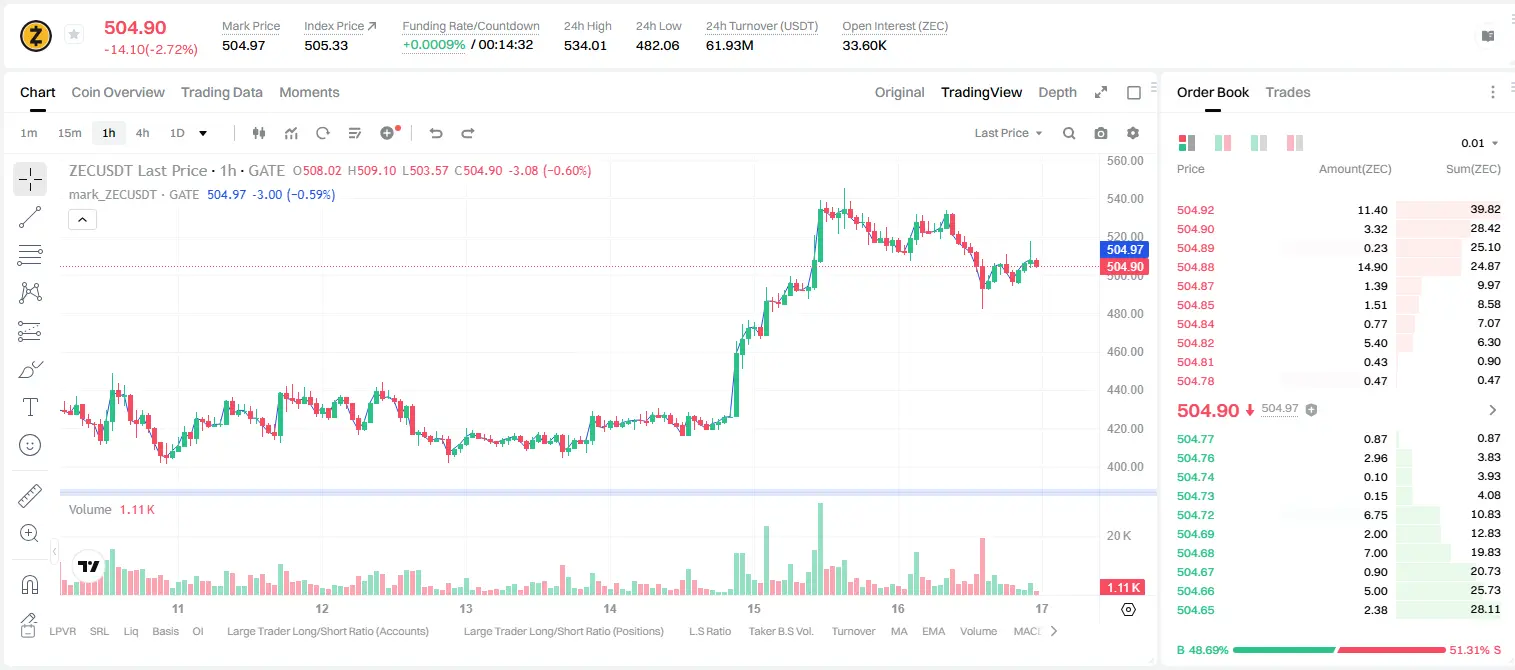Viewport: 1515px width, 670px height.
Task: Open the Last Price type dropdown
Action: click(1008, 133)
